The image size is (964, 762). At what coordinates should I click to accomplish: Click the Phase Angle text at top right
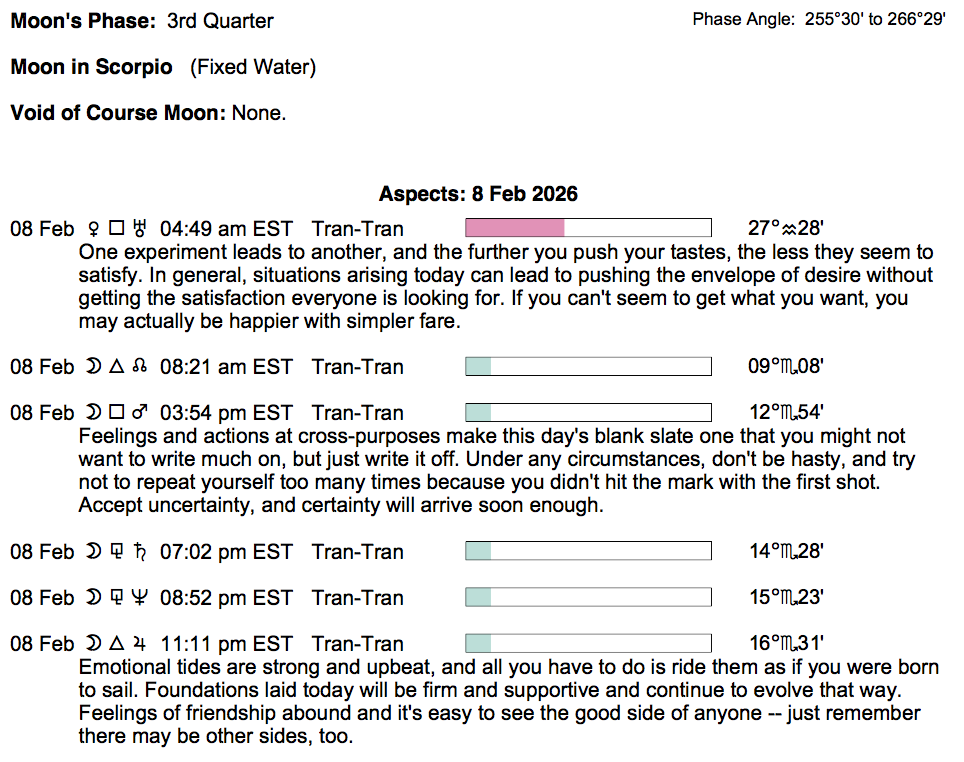(818, 19)
